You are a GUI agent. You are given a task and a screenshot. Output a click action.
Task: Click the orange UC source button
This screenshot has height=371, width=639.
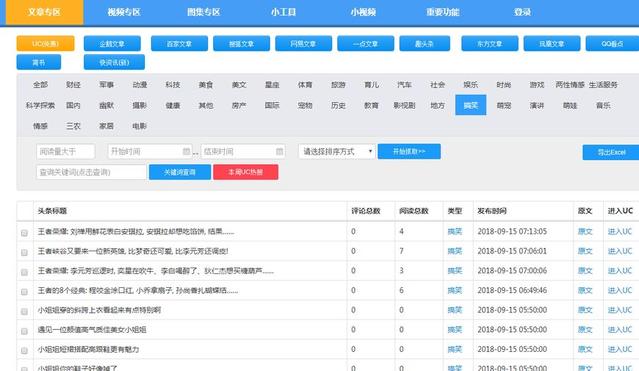(45, 44)
